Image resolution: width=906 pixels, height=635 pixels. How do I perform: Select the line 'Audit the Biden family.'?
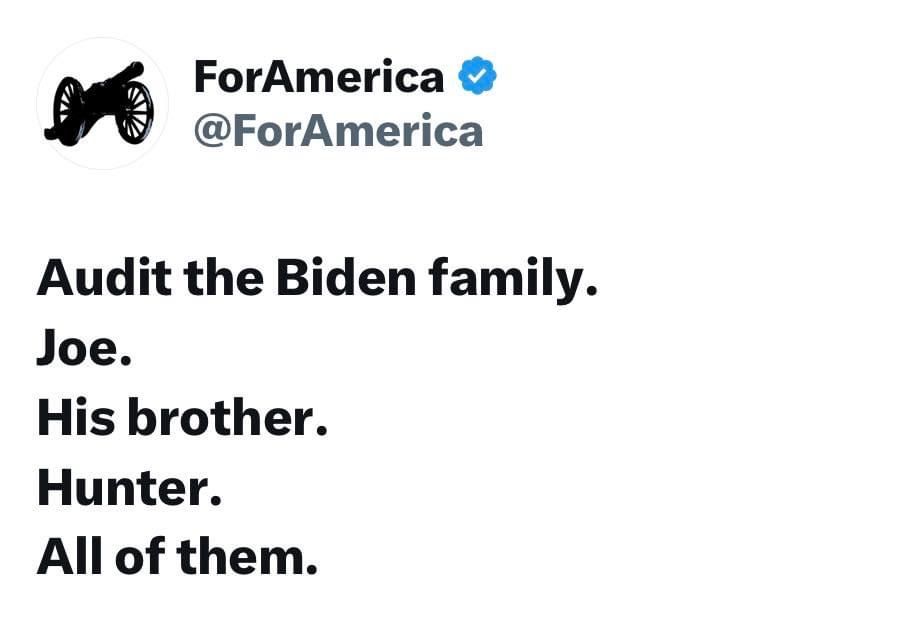(x=317, y=280)
